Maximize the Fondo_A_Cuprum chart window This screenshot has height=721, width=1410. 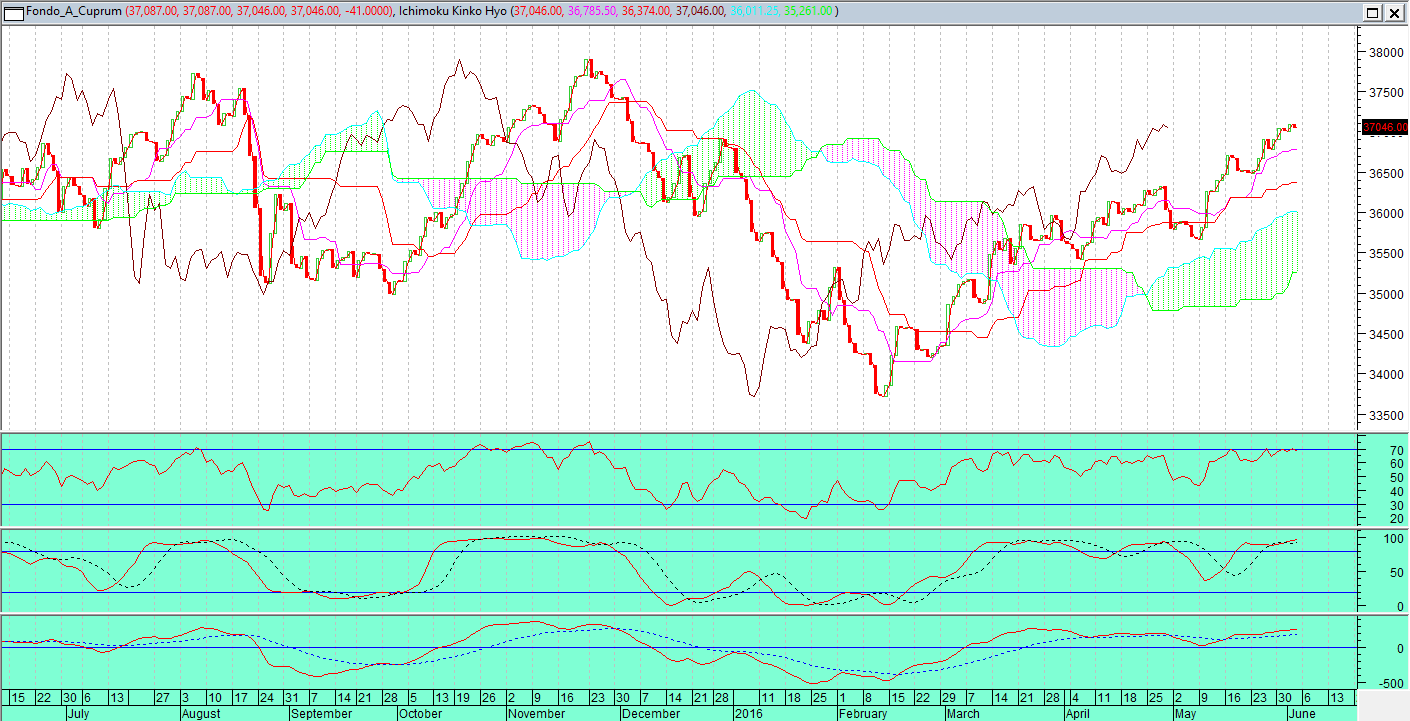point(1373,11)
